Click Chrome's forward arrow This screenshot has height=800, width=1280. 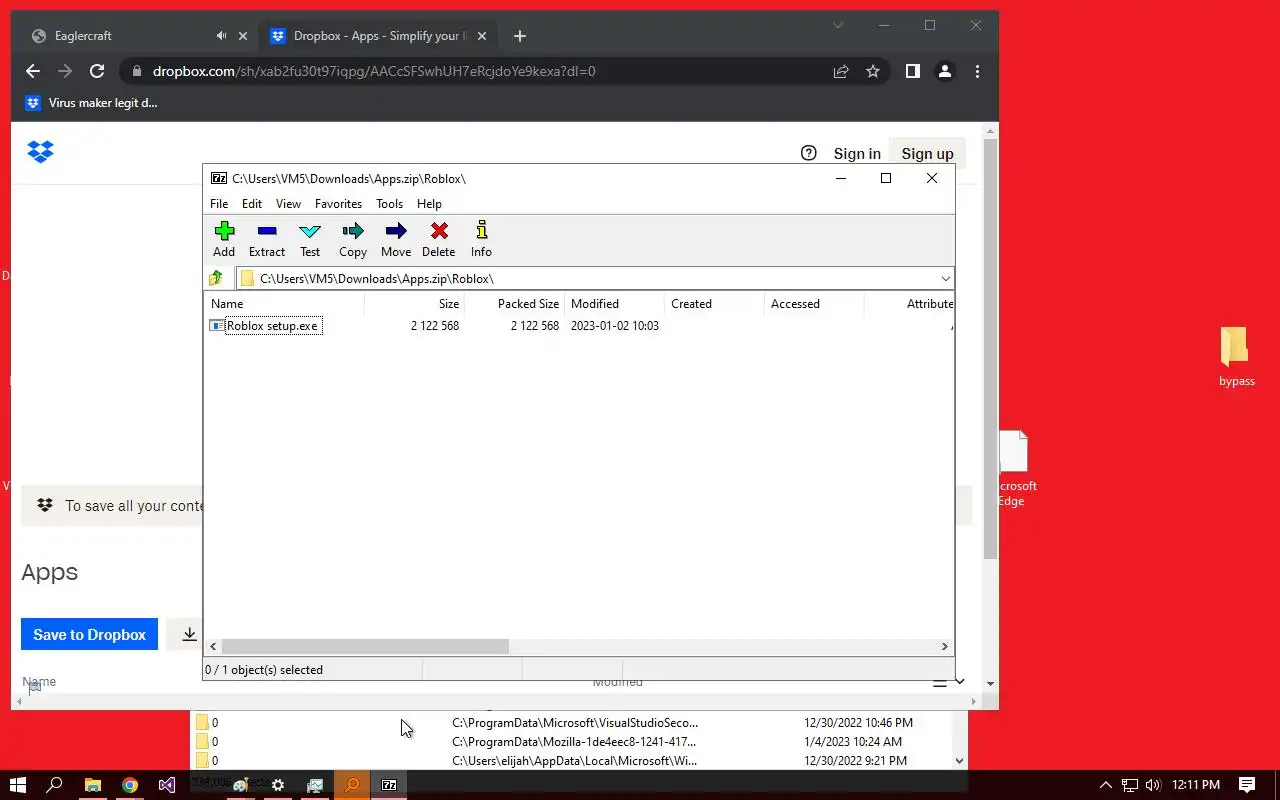point(65,71)
